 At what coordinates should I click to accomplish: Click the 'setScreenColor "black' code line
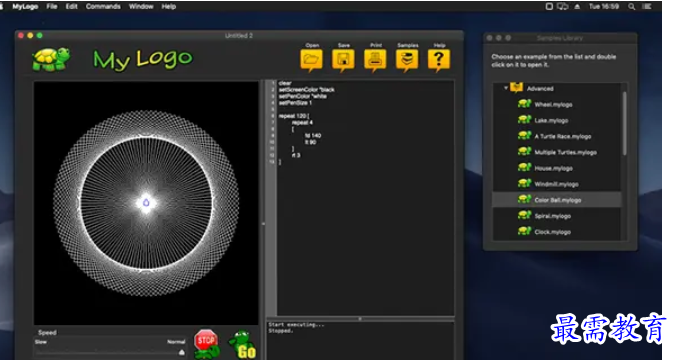pyautogui.click(x=307, y=90)
